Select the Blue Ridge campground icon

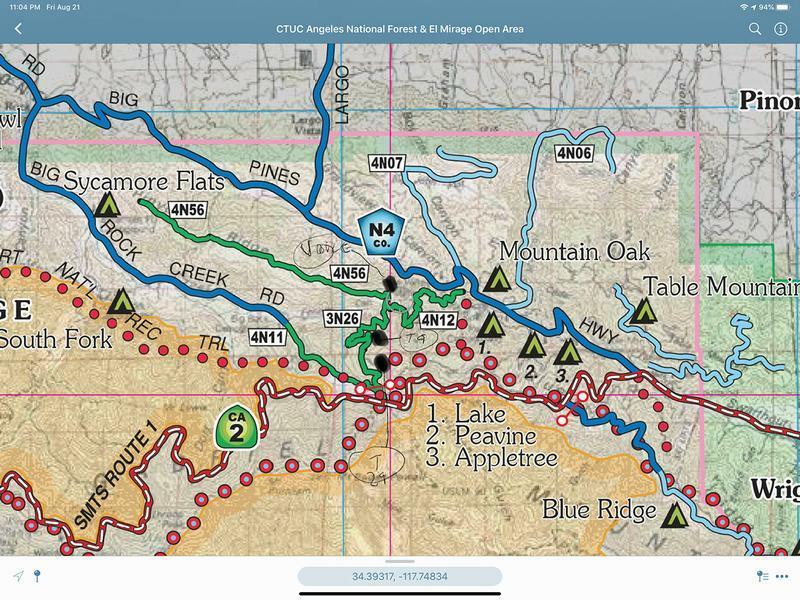point(674,514)
